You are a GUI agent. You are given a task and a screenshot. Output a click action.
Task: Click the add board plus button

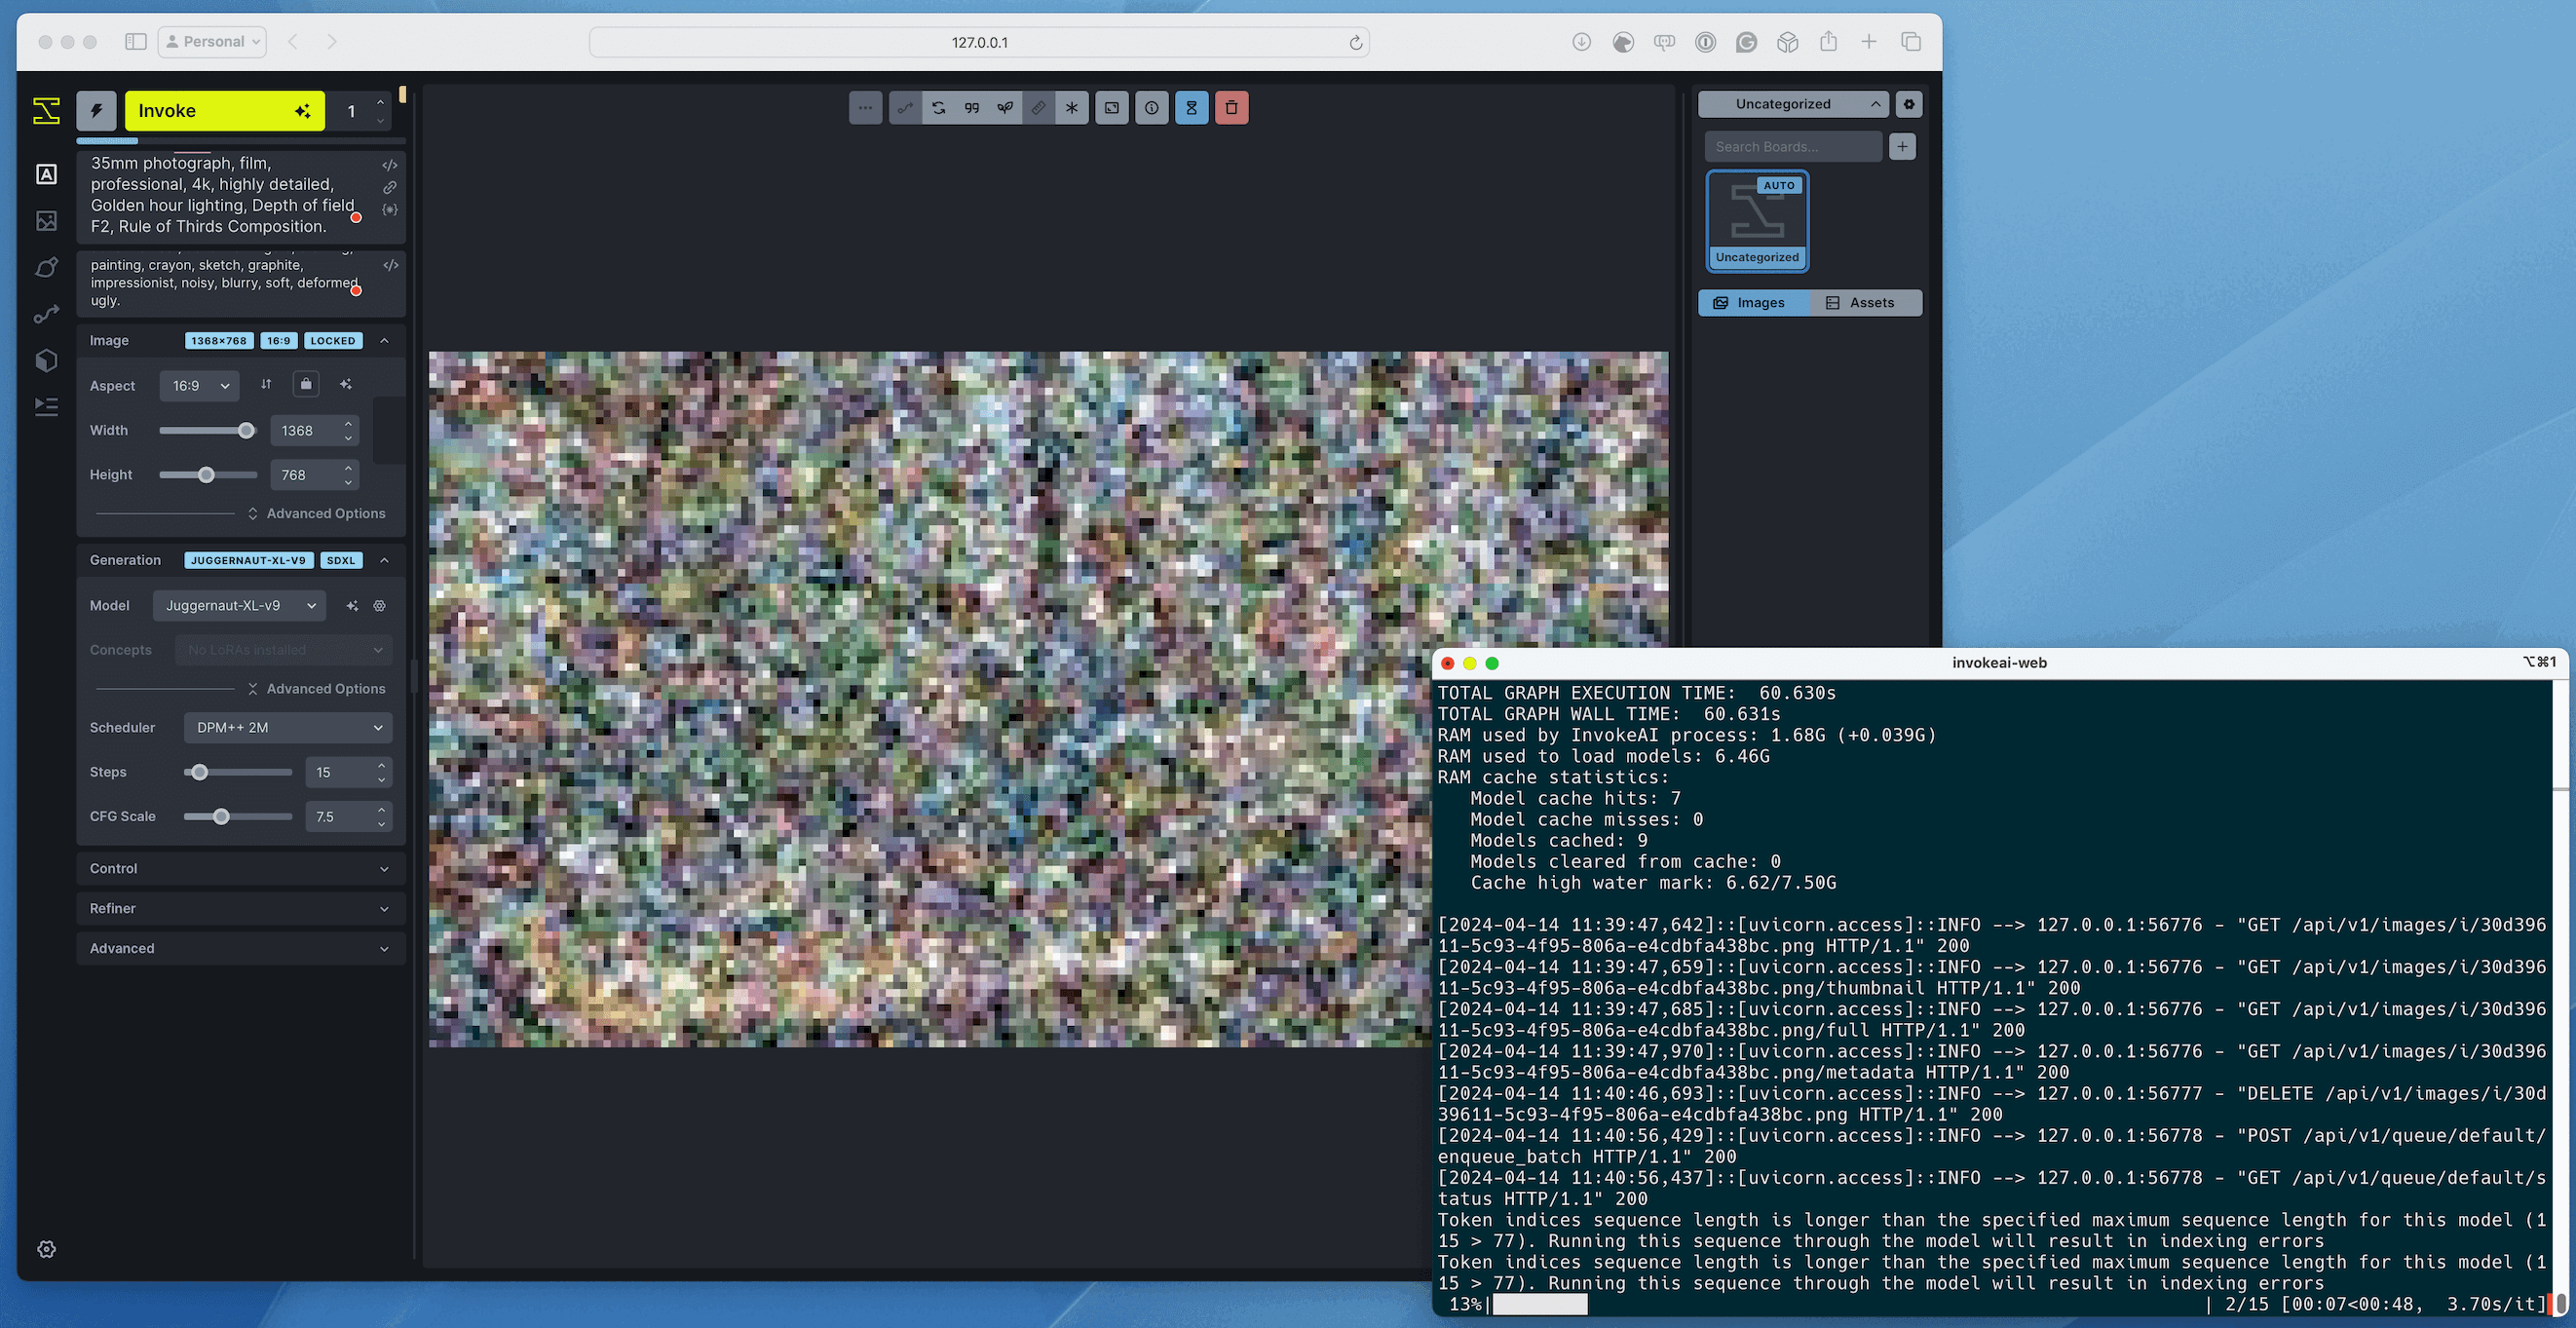point(1902,147)
